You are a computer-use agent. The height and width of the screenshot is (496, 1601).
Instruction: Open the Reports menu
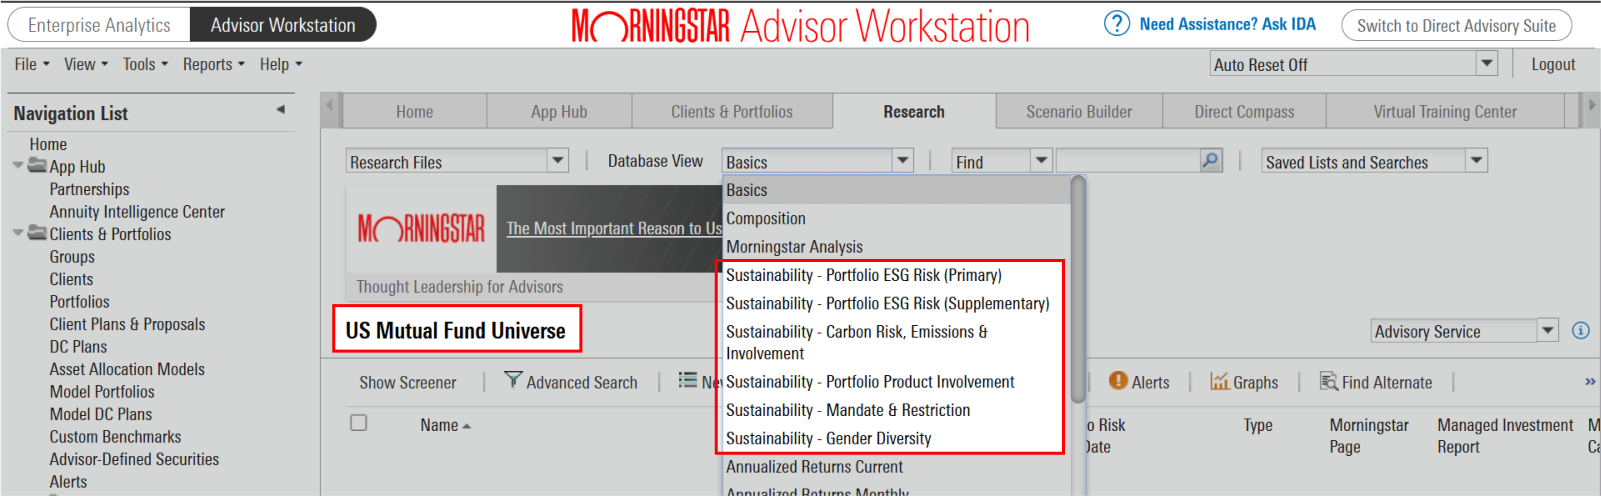(x=213, y=64)
